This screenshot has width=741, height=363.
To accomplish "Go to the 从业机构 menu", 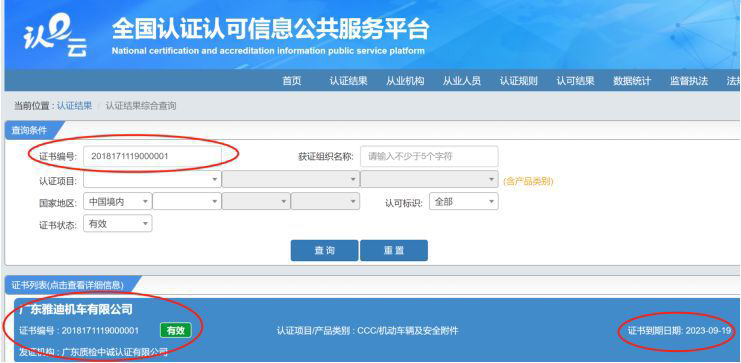I will pyautogui.click(x=405, y=81).
